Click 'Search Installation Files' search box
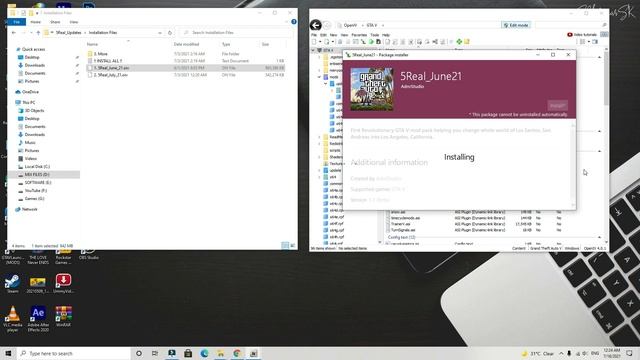Screen dimensions: 640x360 coord(235,32)
